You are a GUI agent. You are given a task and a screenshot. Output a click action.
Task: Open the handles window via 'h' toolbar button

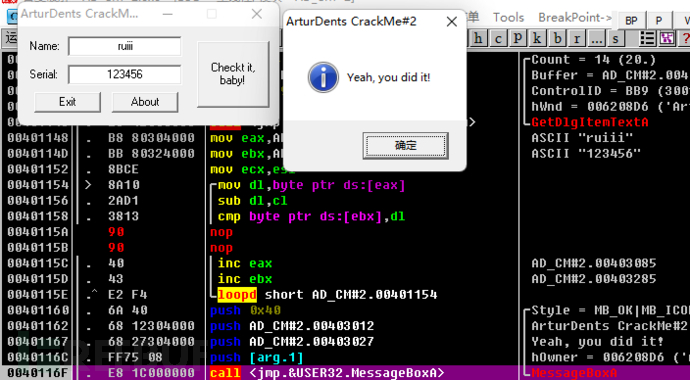click(x=478, y=39)
